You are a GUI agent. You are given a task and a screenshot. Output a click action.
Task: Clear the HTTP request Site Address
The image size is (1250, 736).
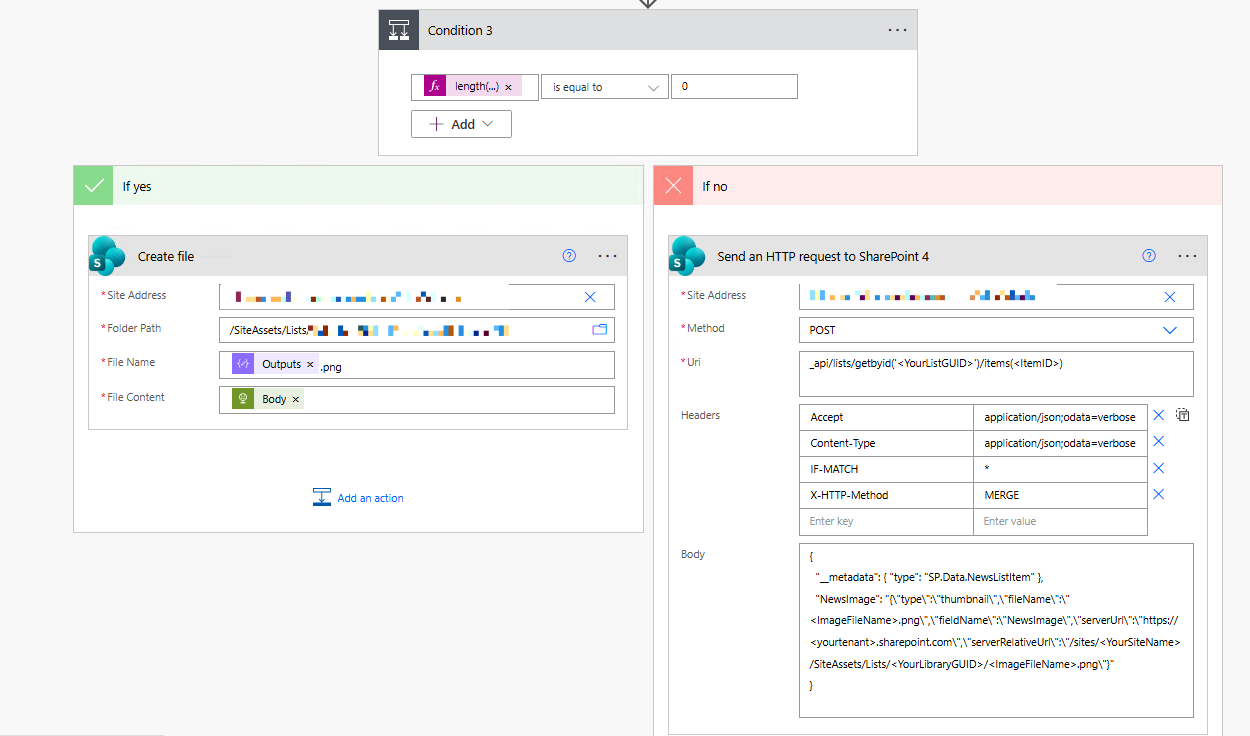(1170, 297)
